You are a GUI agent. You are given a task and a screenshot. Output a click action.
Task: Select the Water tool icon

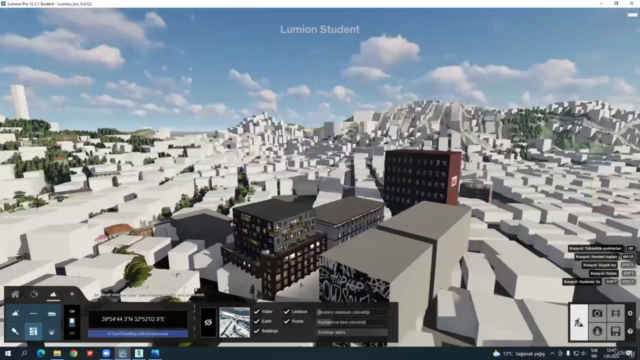pyautogui.click(x=33, y=313)
